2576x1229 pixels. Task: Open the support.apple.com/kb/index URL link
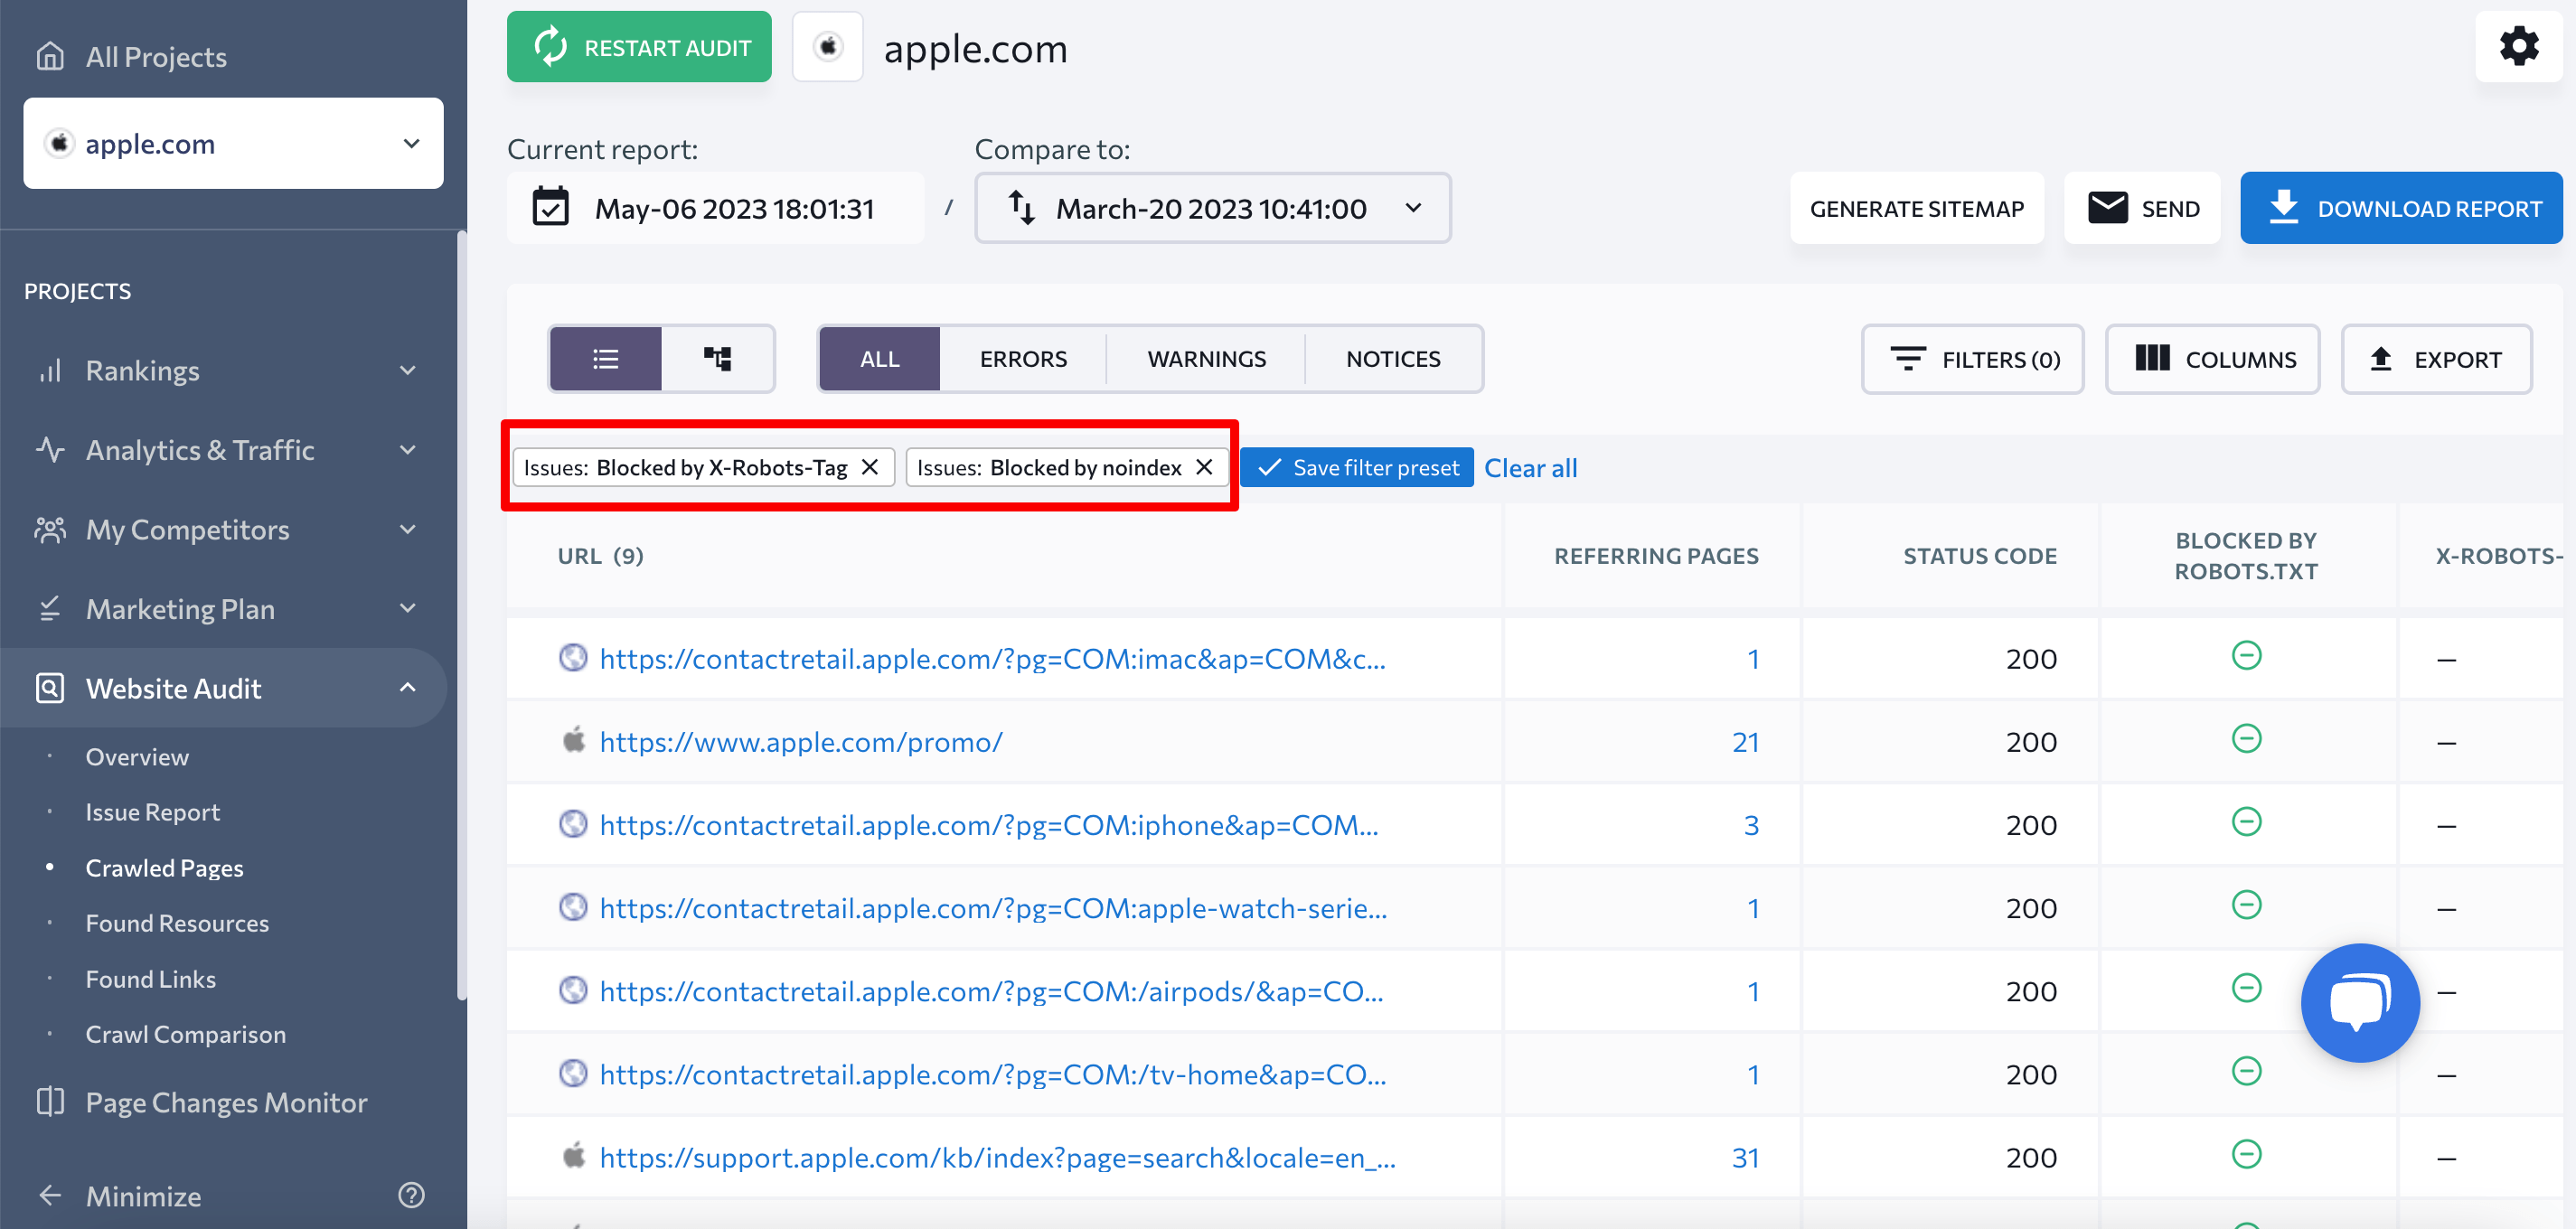pyautogui.click(x=997, y=1156)
